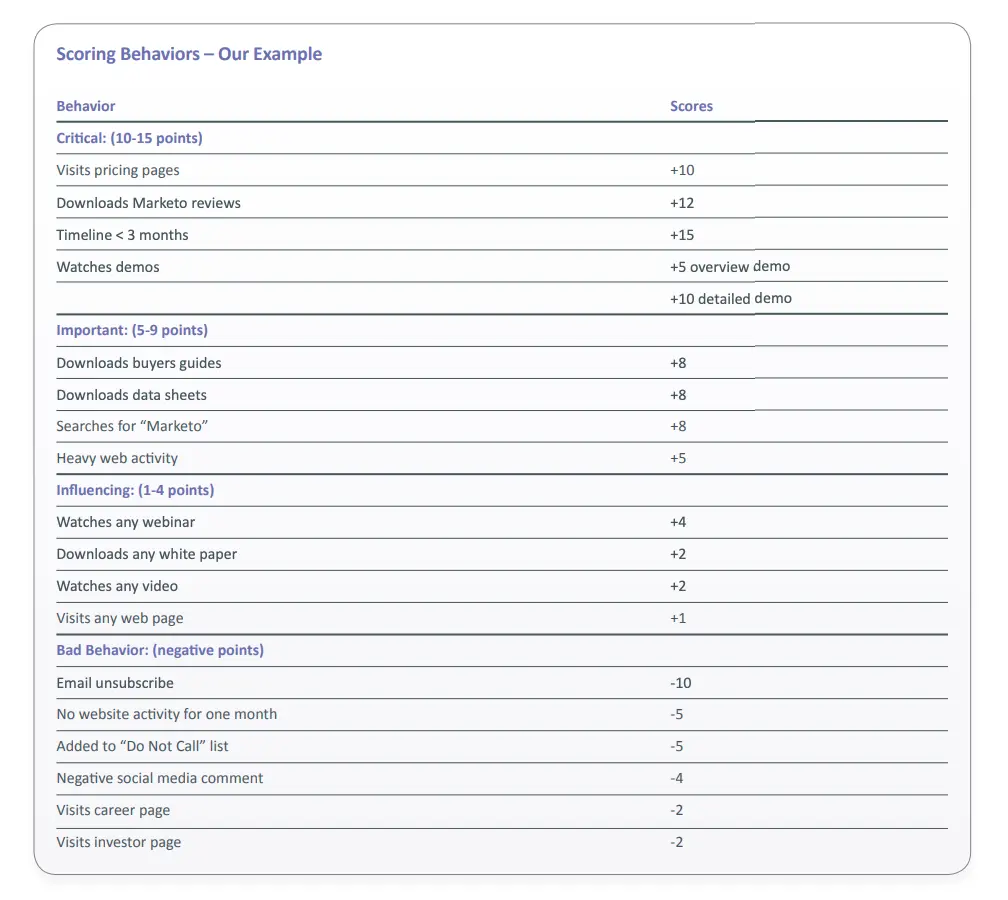
Task: Click the Critical (10-15 points) section header
Action: click(130, 138)
